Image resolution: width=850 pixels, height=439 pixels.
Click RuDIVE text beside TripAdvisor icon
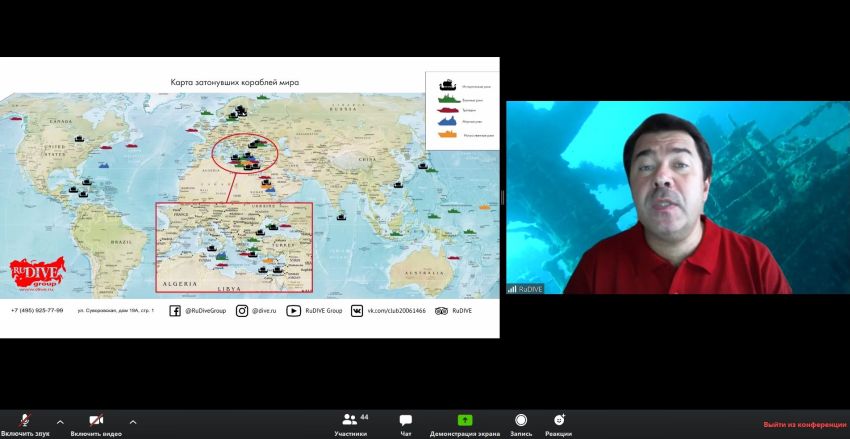pyautogui.click(x=462, y=311)
